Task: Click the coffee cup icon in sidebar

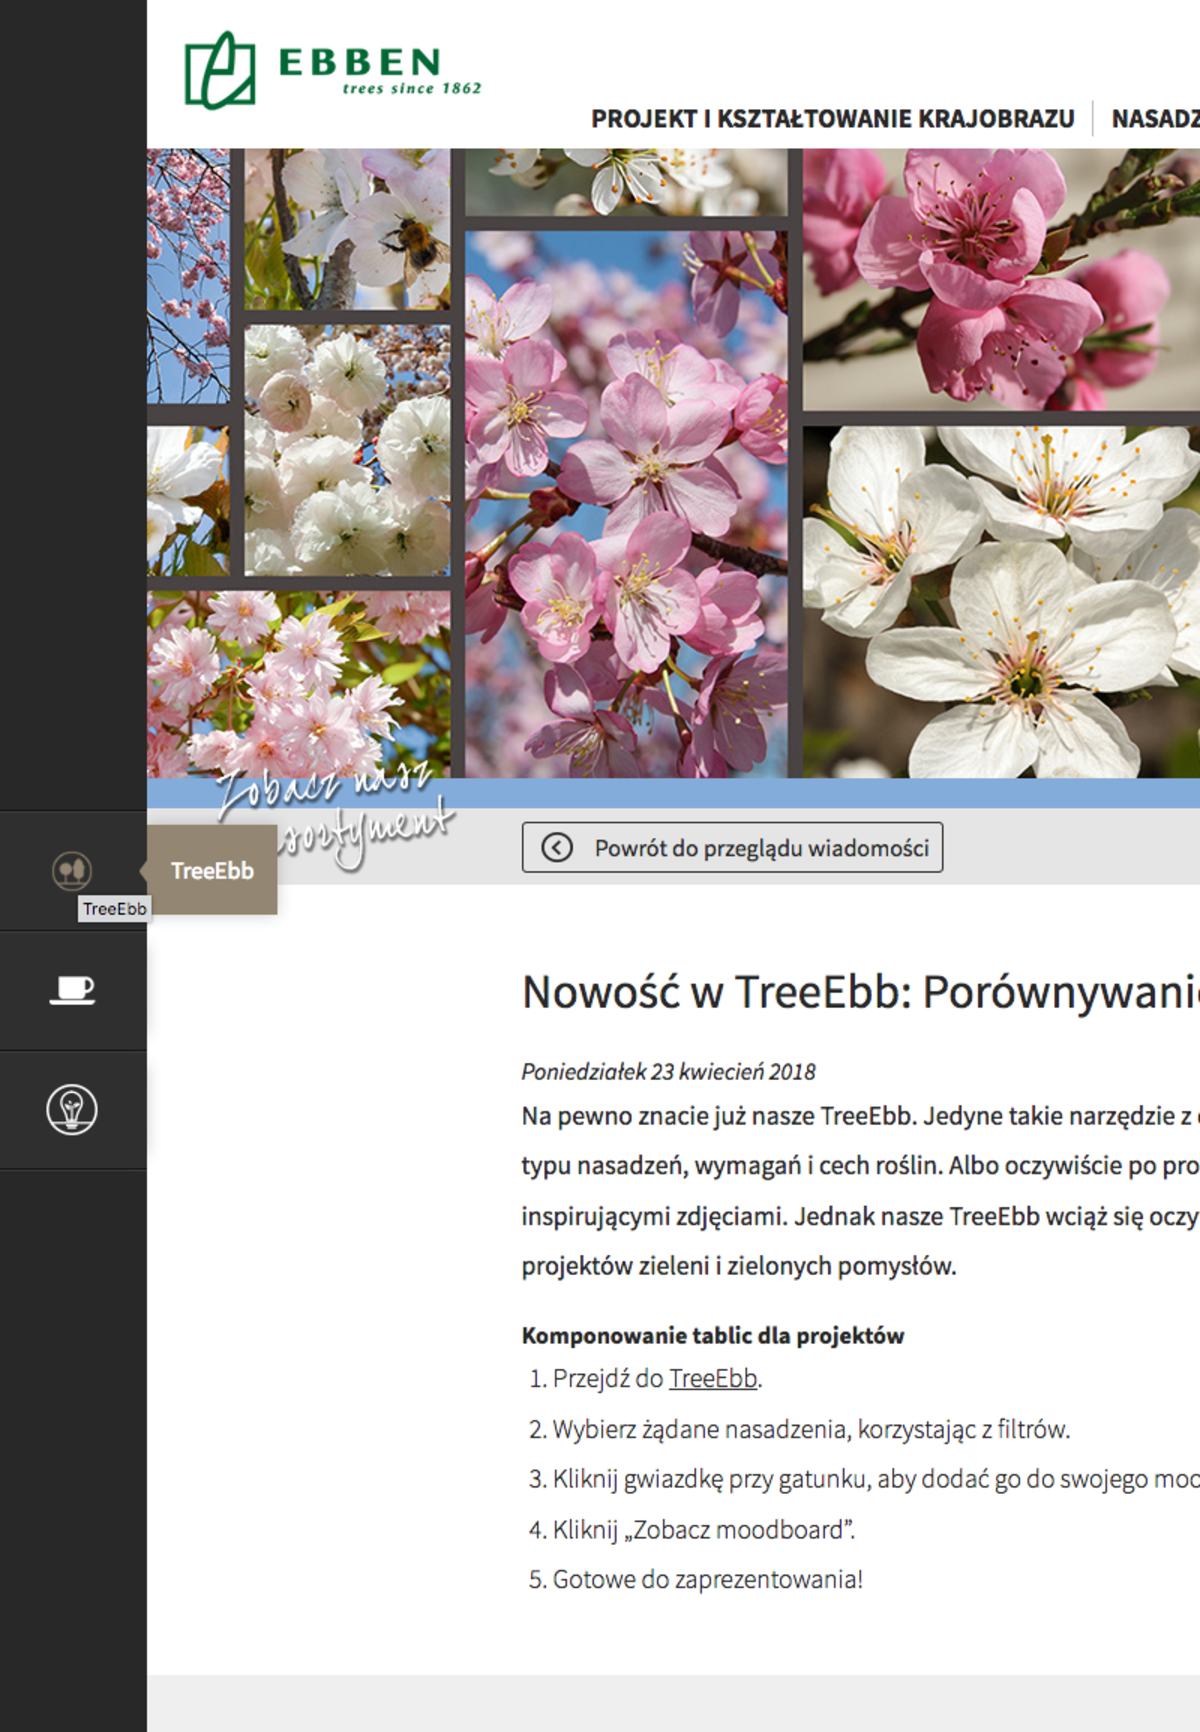Action: pos(72,989)
